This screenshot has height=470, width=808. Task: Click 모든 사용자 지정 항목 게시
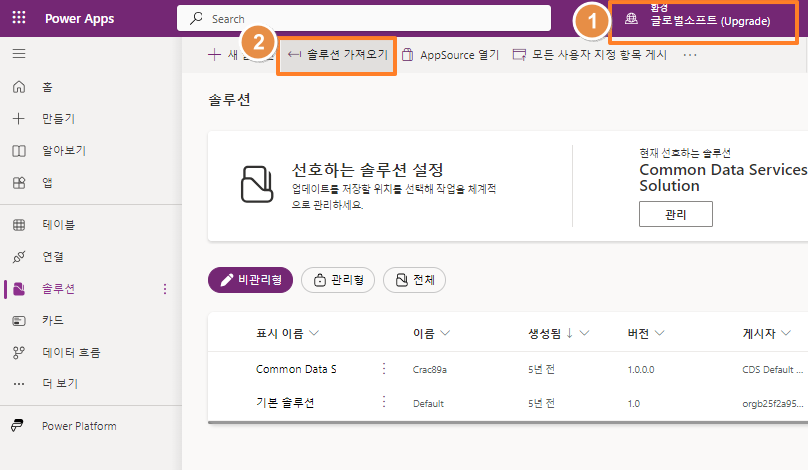coord(590,55)
